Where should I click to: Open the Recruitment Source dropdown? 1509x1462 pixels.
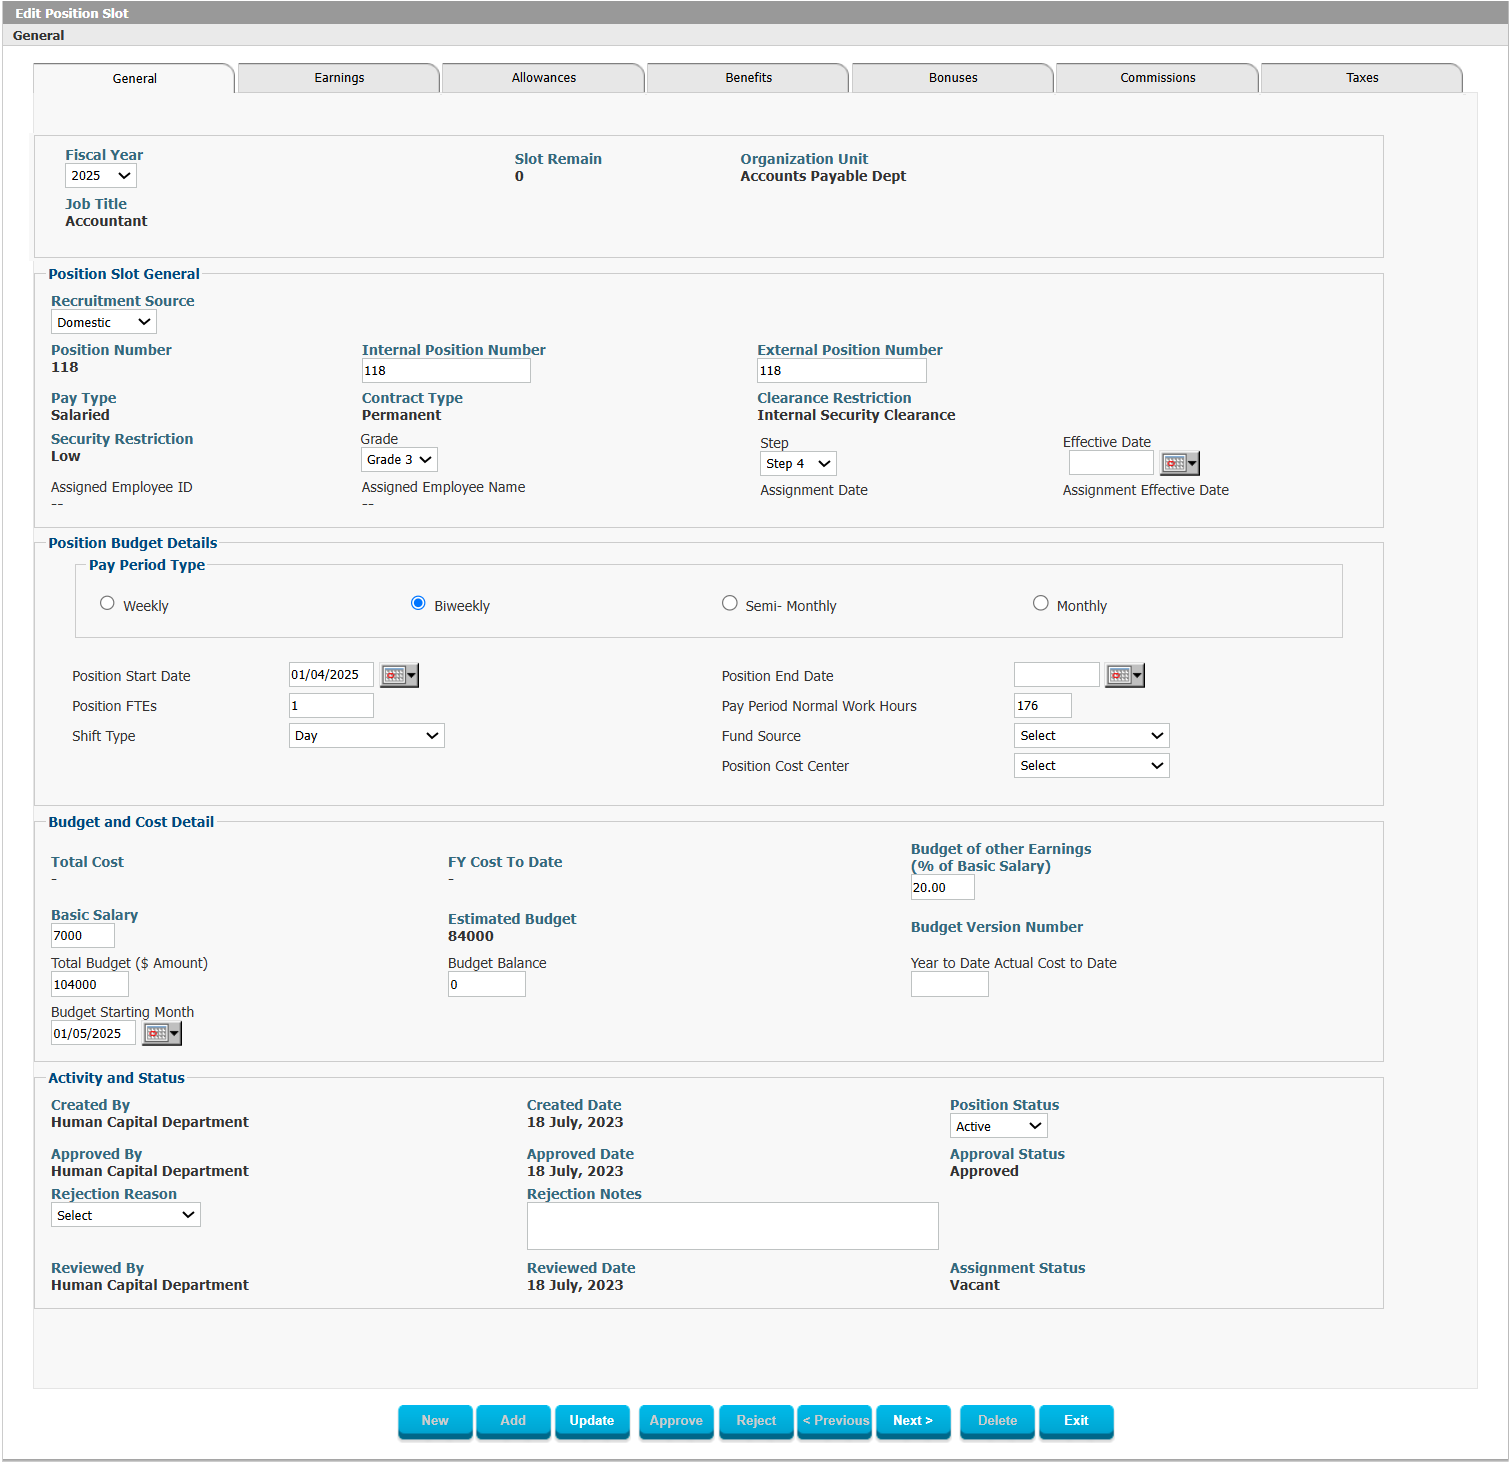coord(103,321)
